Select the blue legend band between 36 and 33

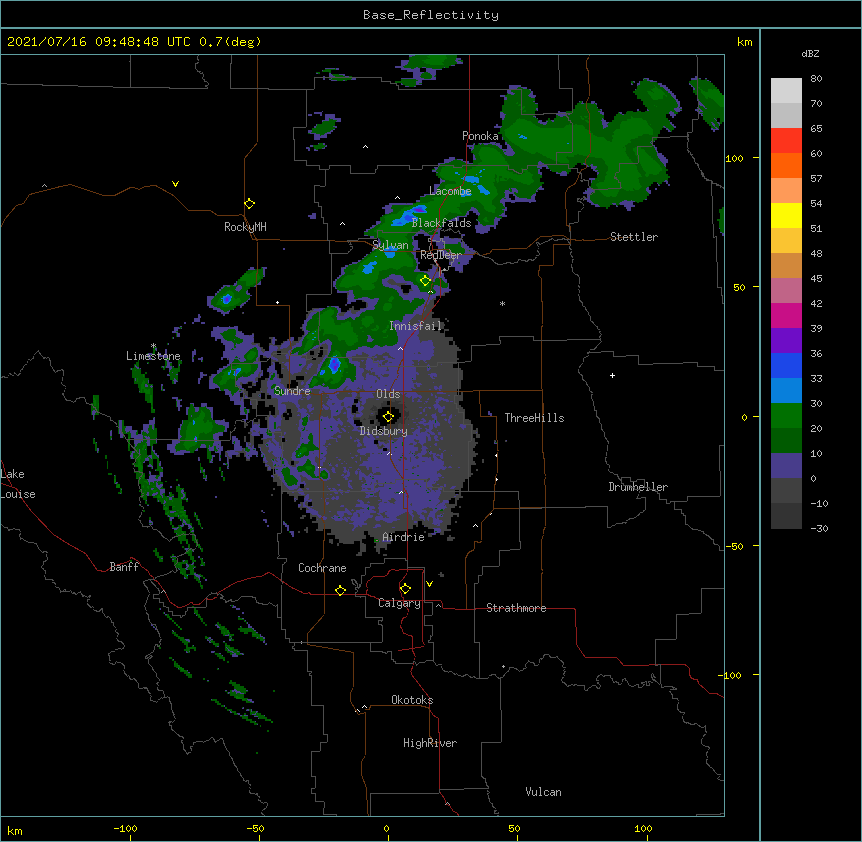click(786, 365)
